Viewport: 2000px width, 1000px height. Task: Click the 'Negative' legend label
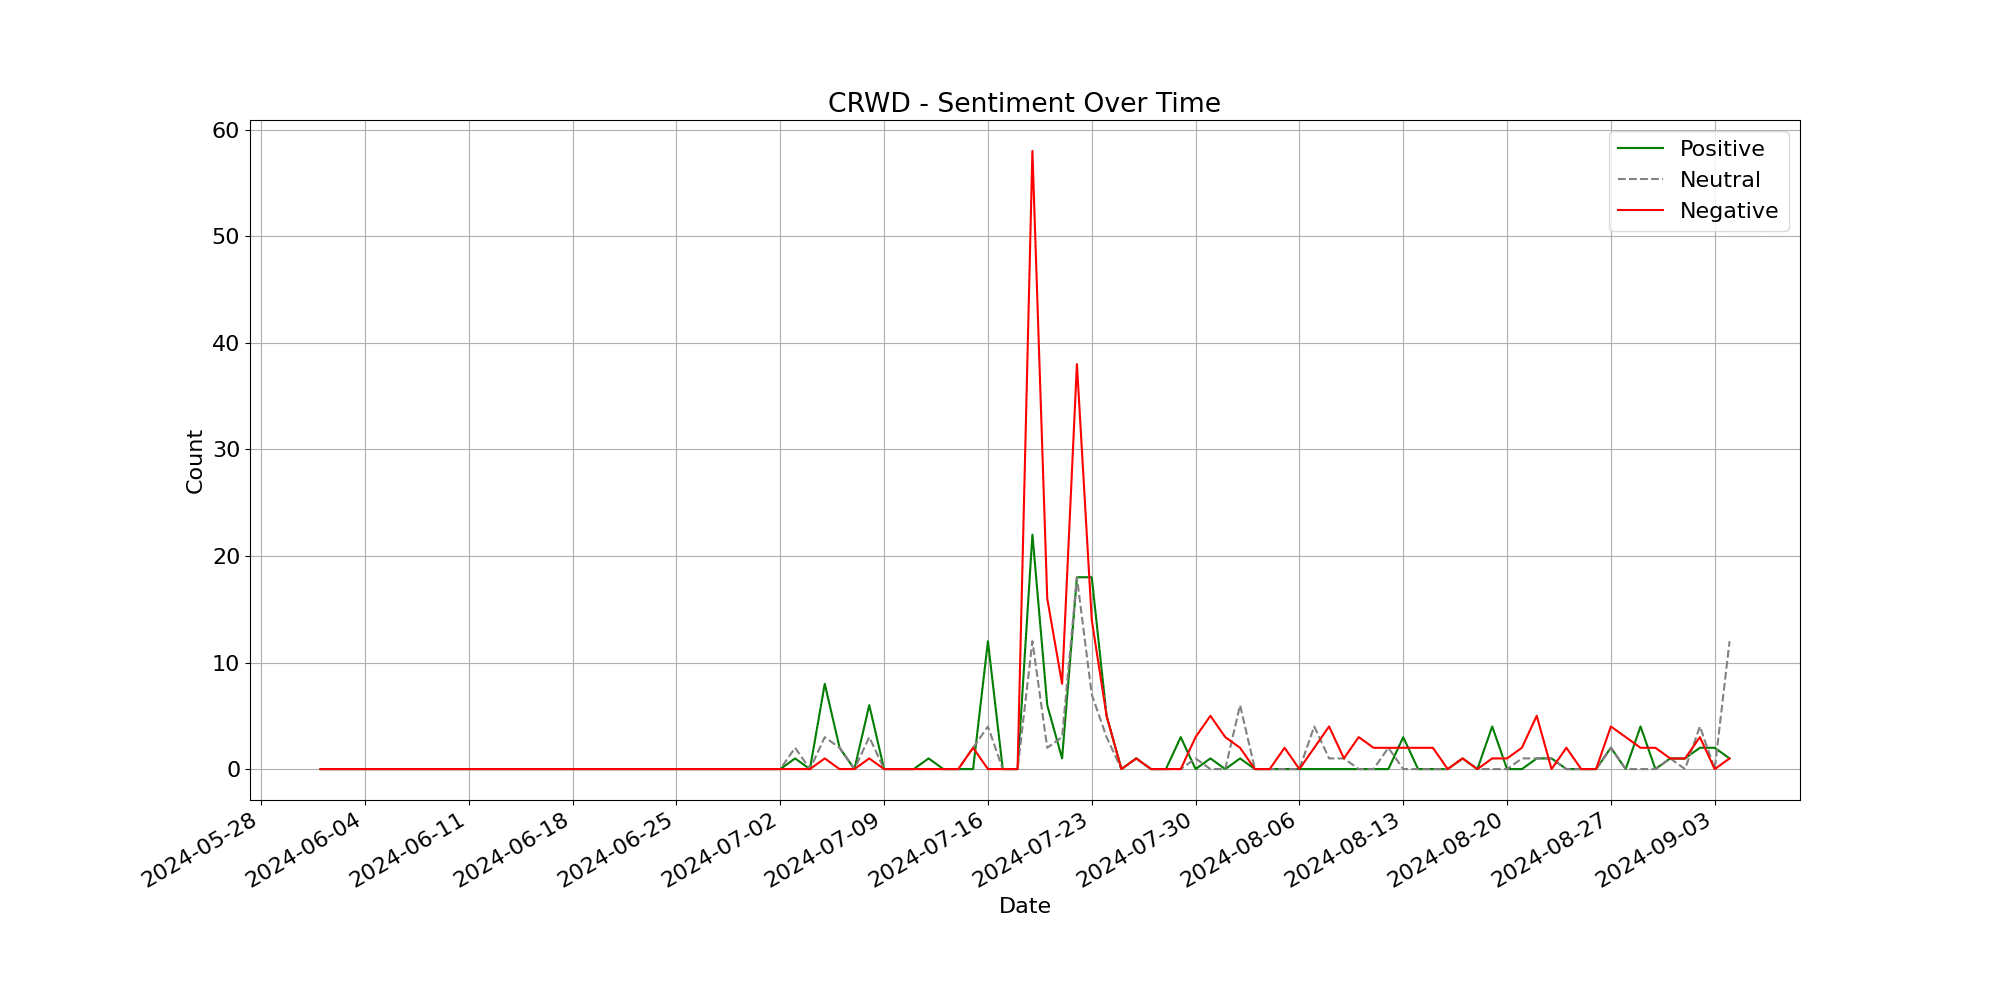tap(1729, 211)
